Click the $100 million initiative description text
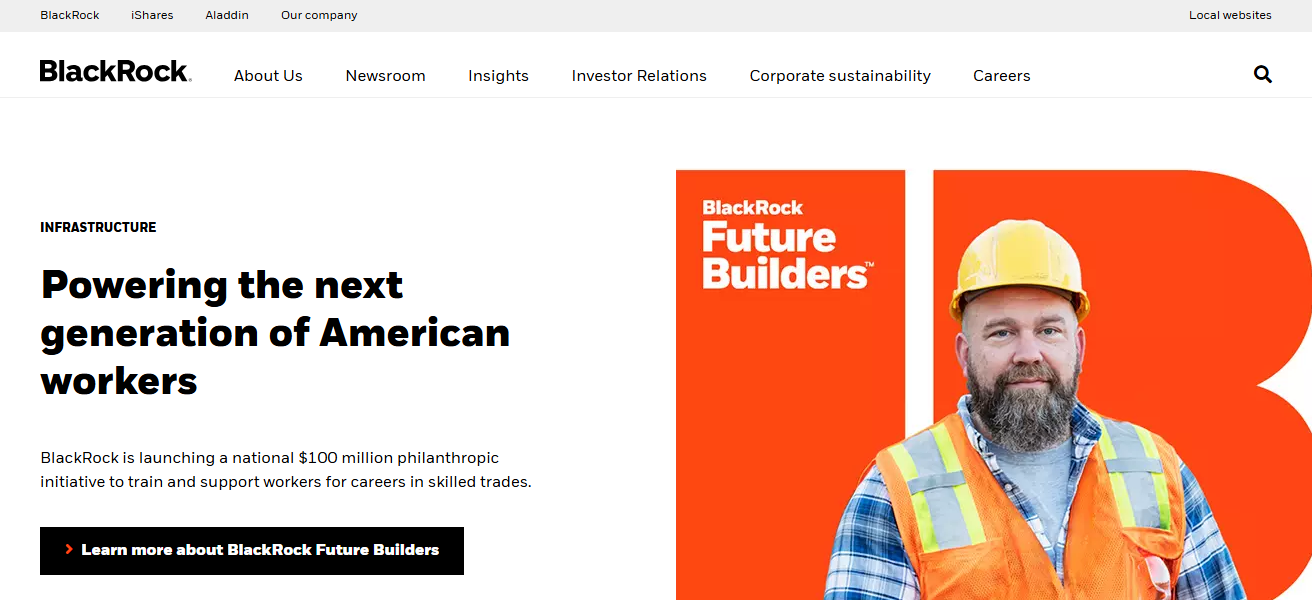 click(x=285, y=470)
